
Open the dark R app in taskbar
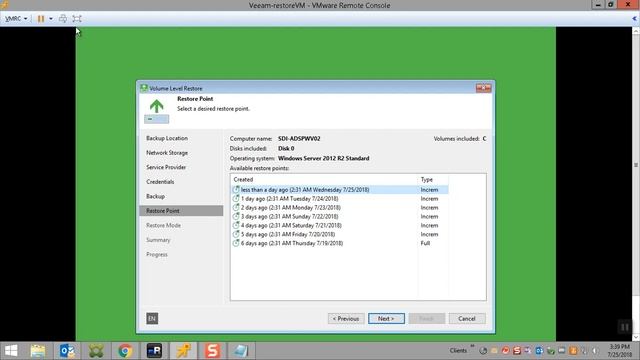pos(154,351)
